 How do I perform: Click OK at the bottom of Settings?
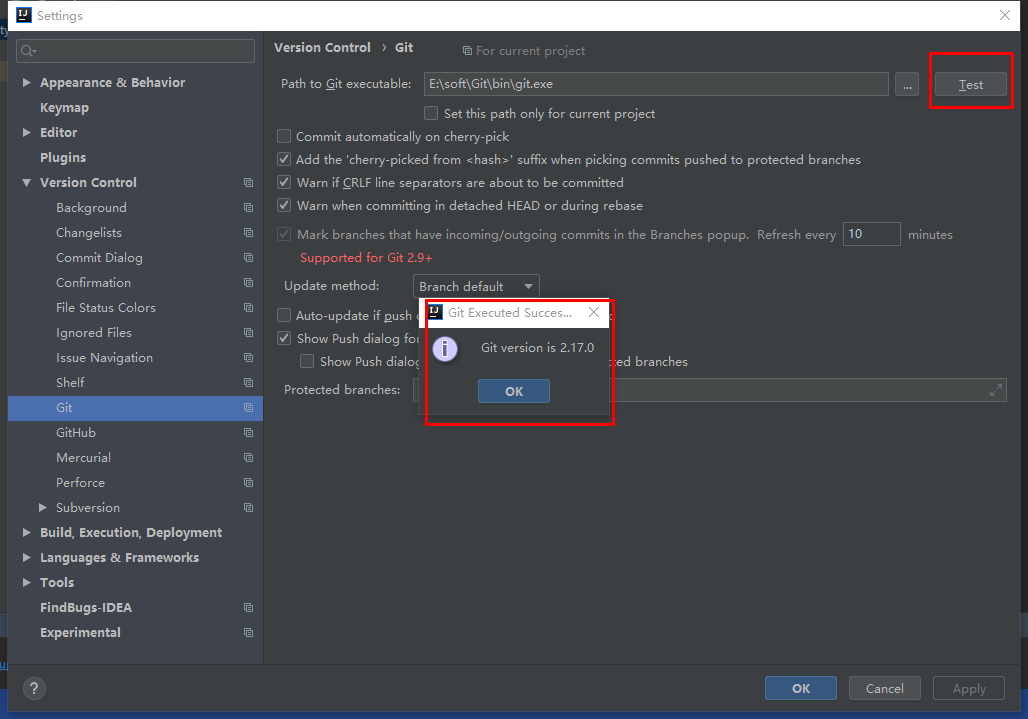click(801, 688)
